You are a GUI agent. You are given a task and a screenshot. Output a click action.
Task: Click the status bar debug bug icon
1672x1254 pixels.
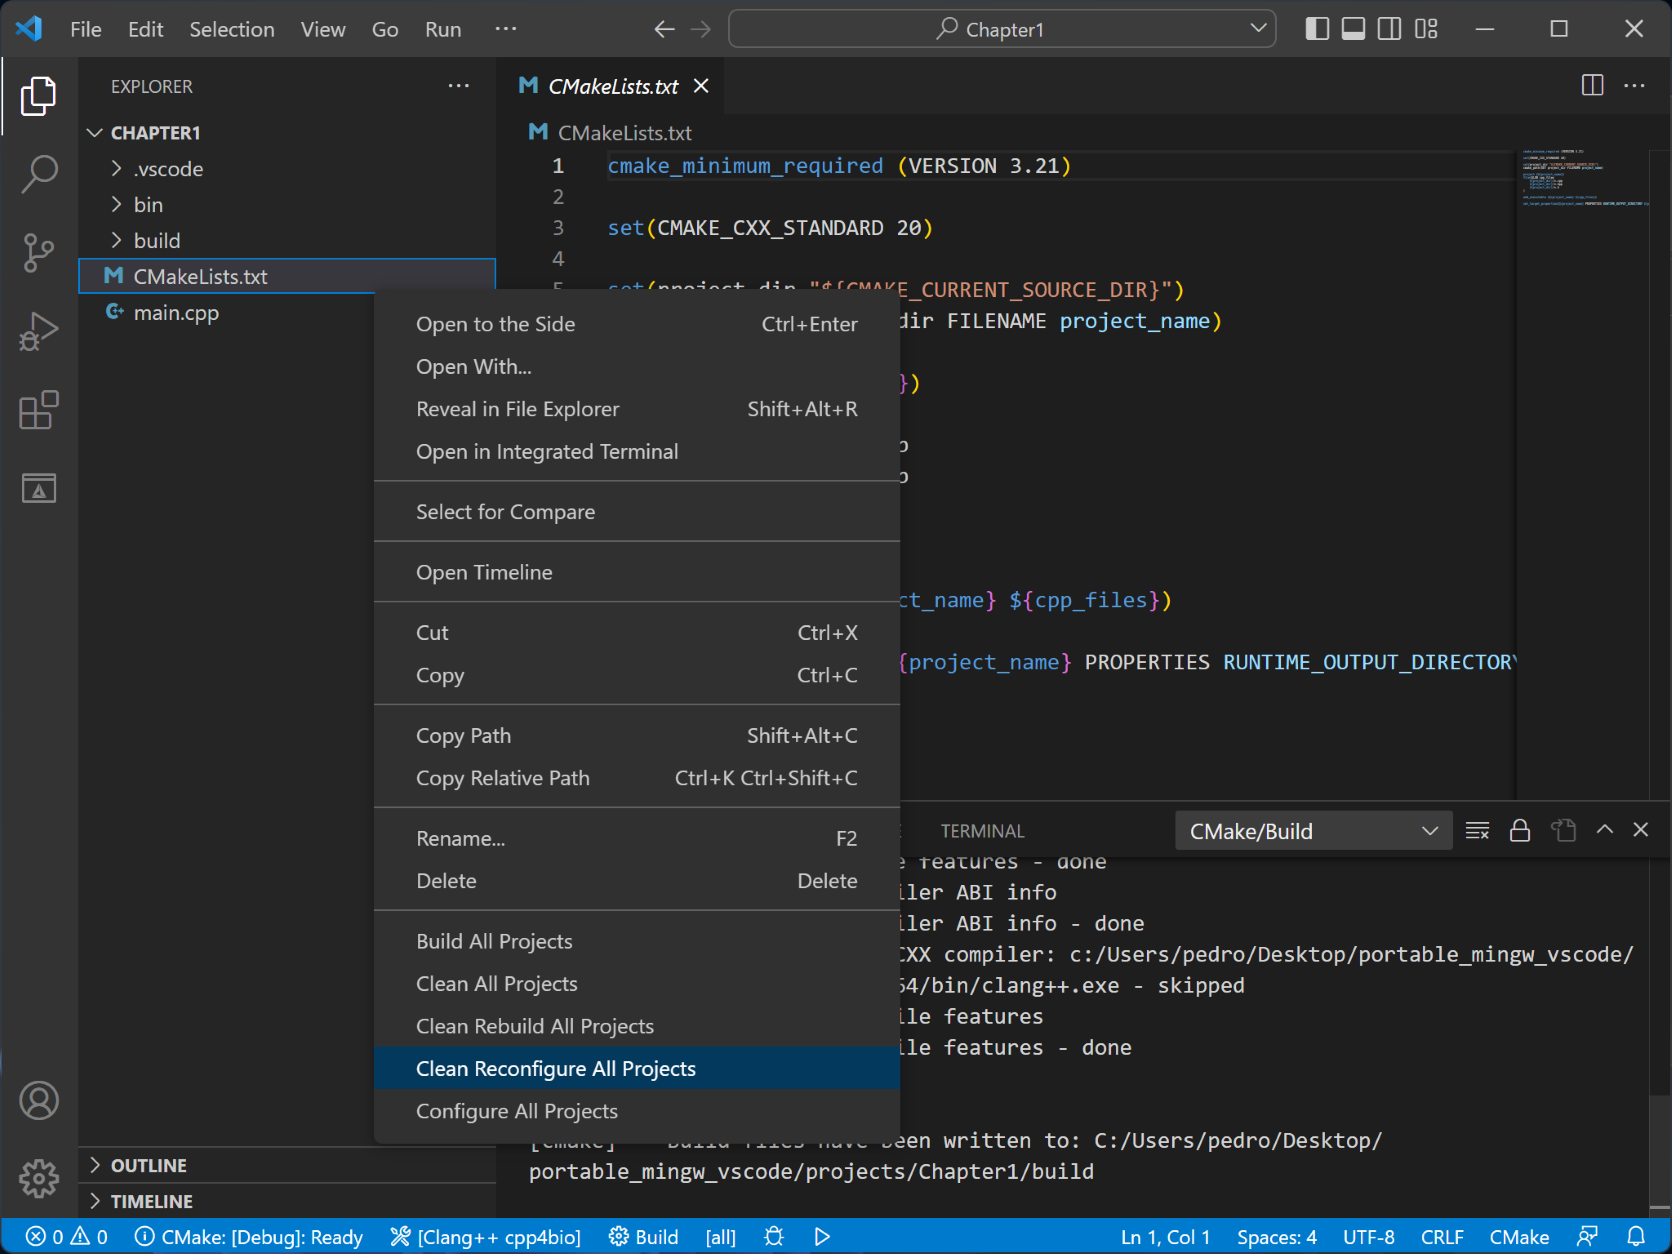pos(774,1237)
